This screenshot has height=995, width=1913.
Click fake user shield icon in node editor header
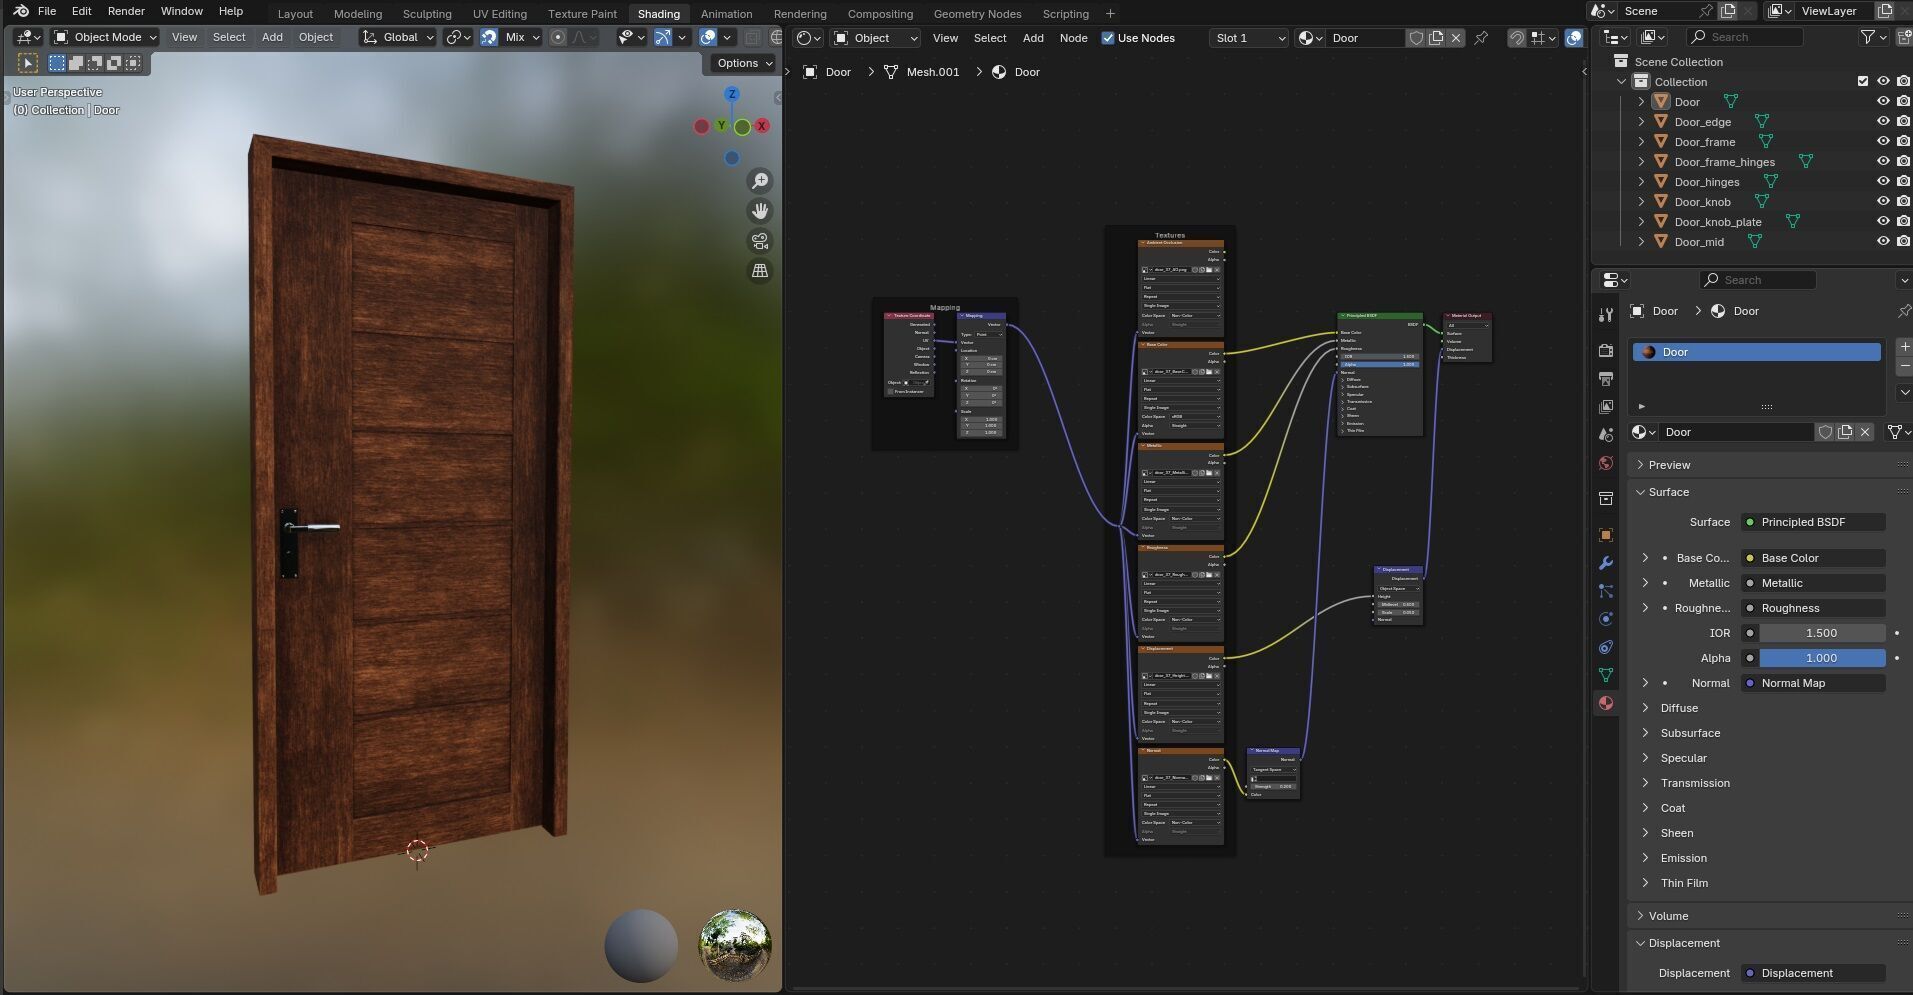[1416, 38]
